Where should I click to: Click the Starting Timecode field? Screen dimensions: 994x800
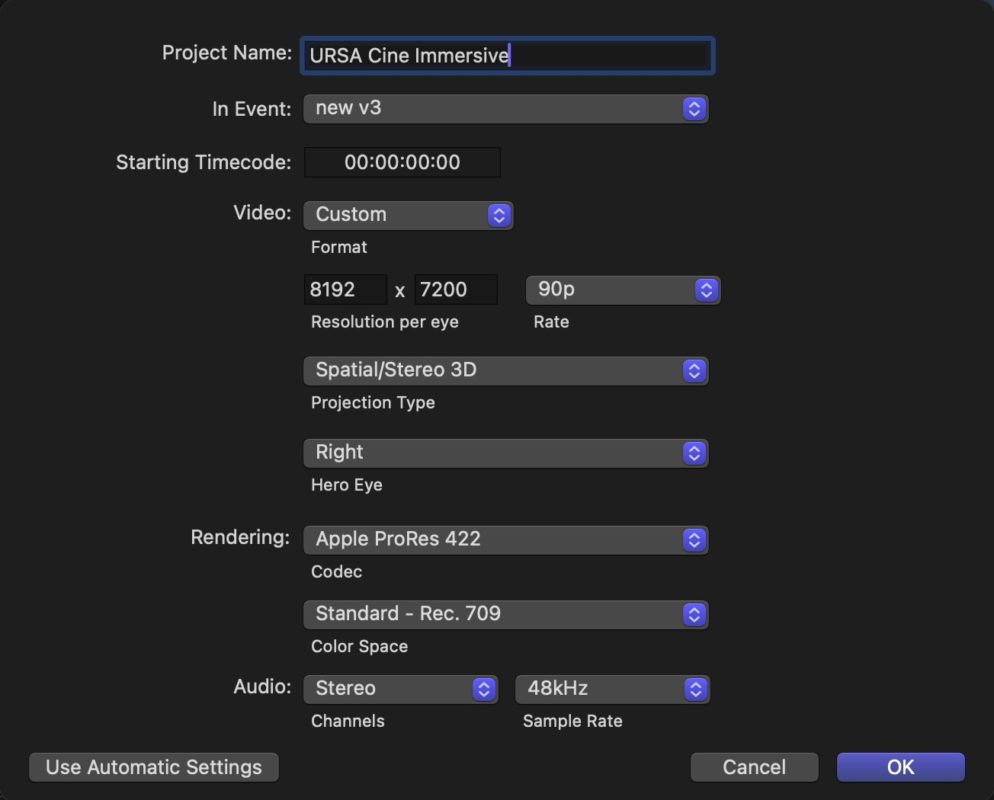402,162
